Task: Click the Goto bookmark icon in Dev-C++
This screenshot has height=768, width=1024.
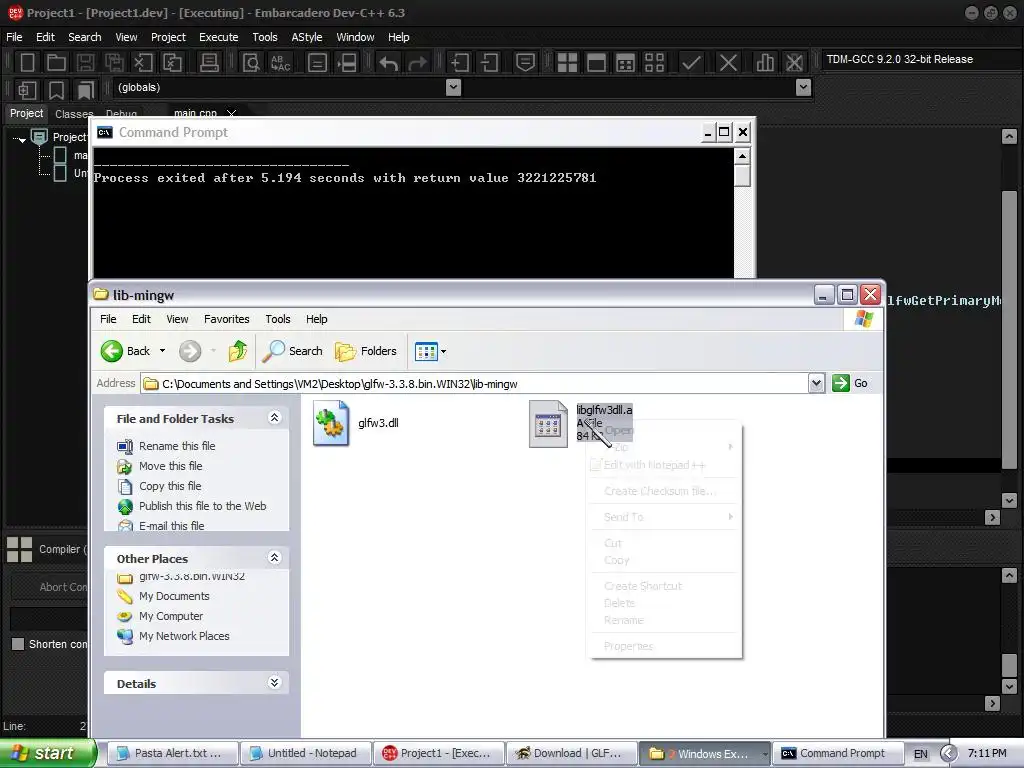Action: (86, 90)
